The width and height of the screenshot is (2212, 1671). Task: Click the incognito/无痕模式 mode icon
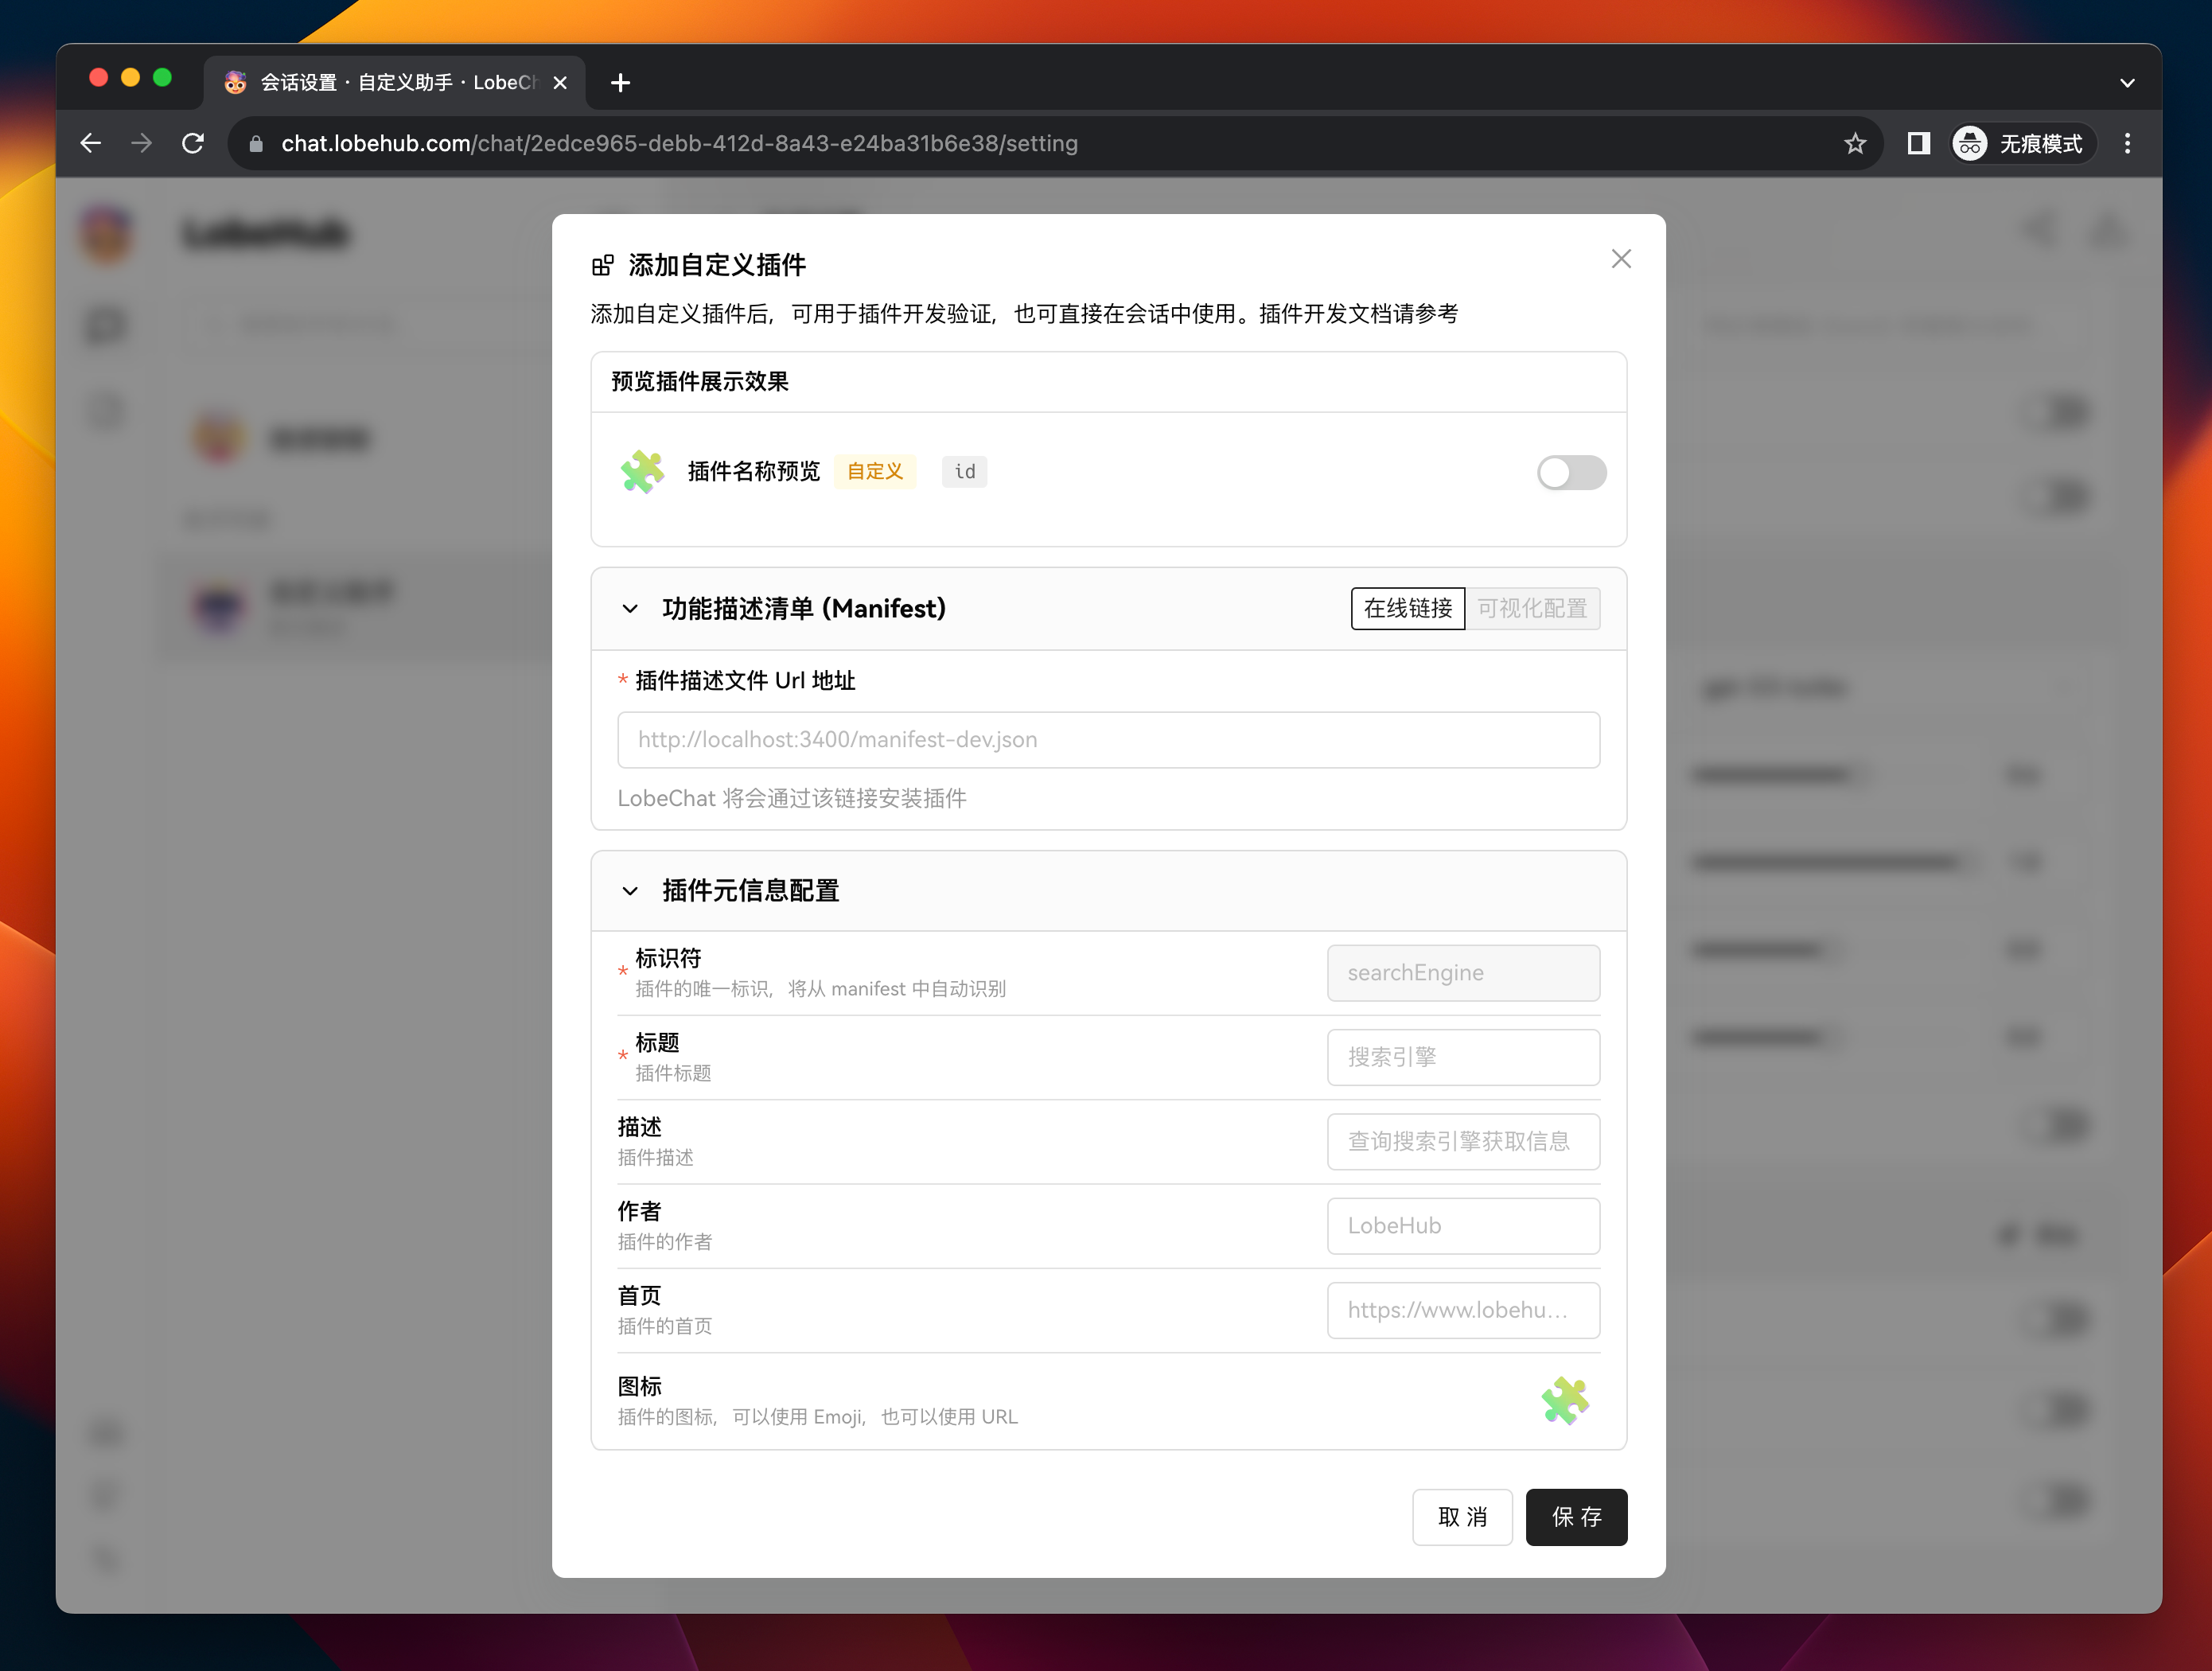point(1970,144)
